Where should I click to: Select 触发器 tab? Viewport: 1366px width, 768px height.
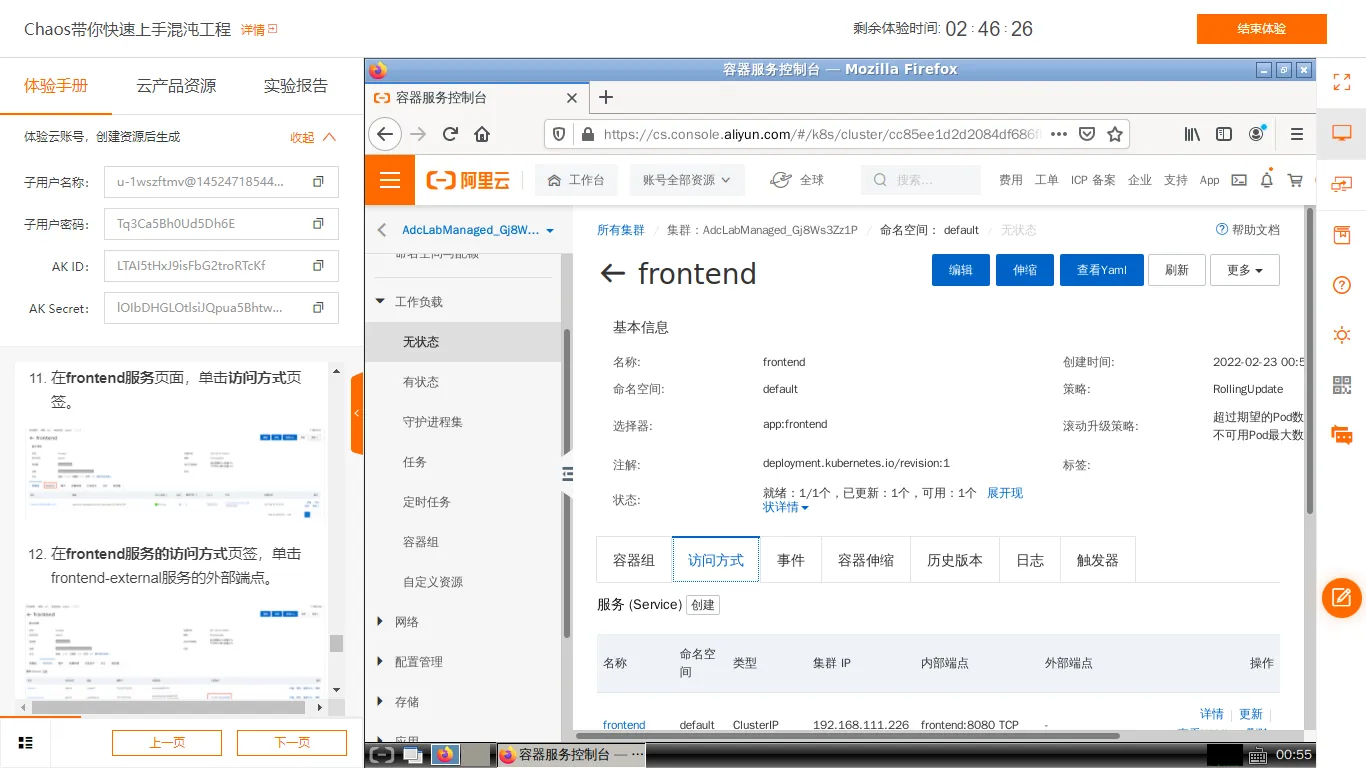point(1098,560)
